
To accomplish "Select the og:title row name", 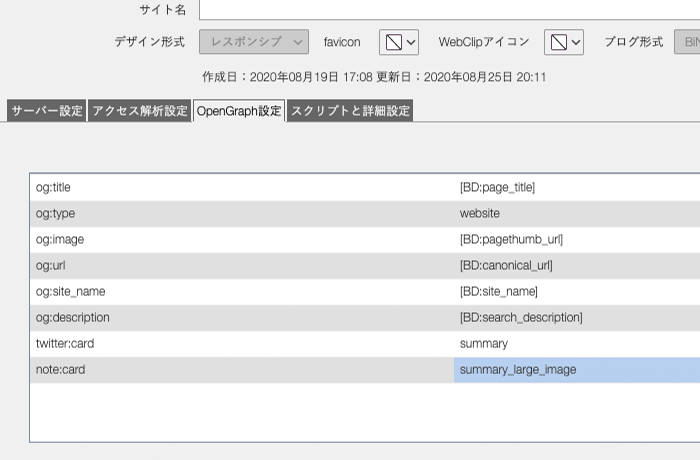I will point(53,188).
